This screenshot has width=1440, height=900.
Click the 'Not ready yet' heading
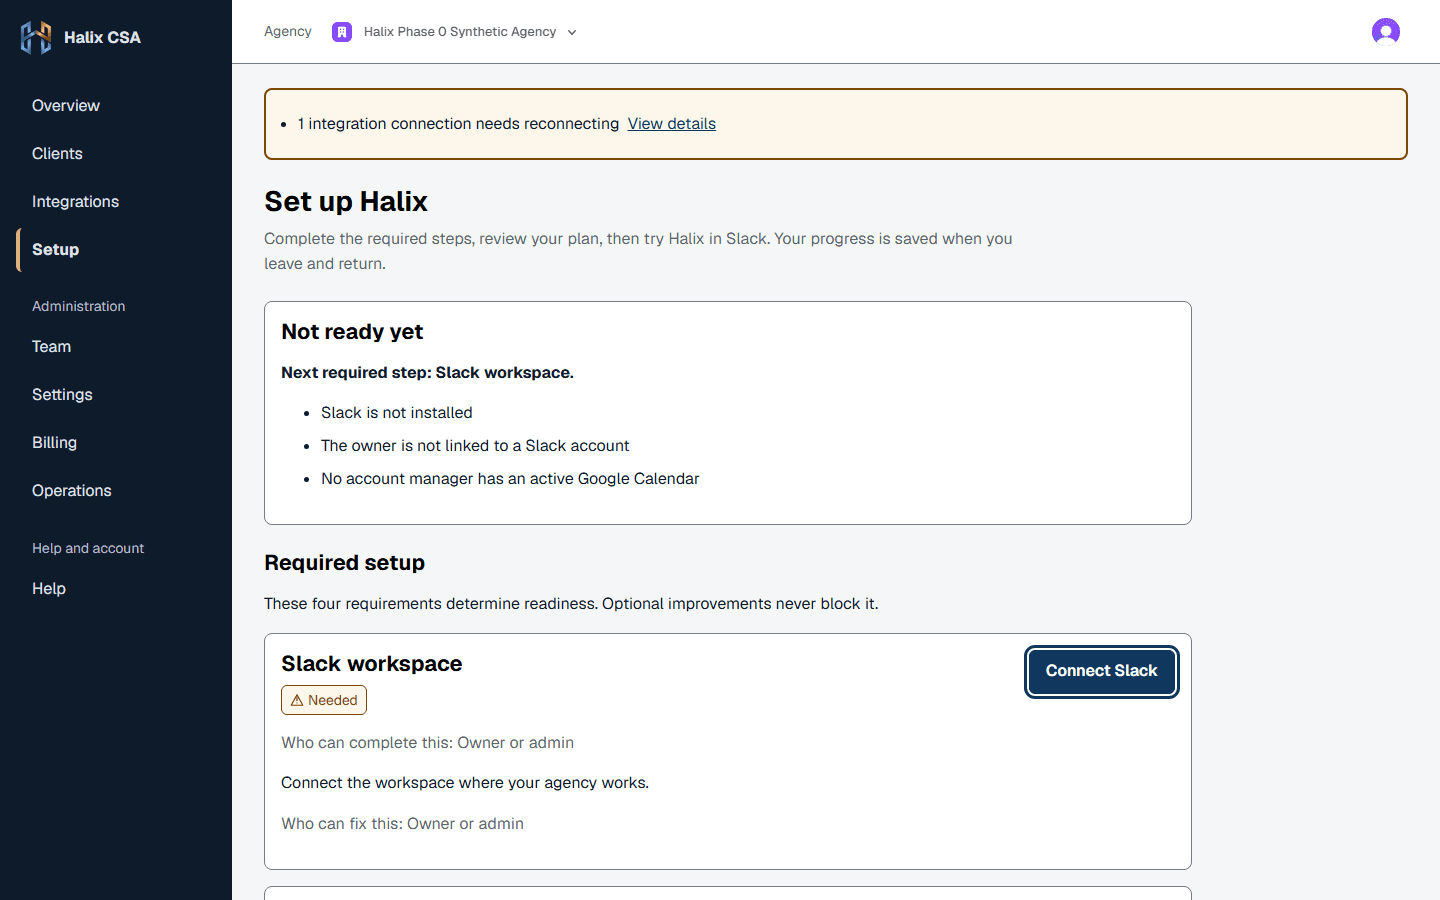(x=352, y=331)
